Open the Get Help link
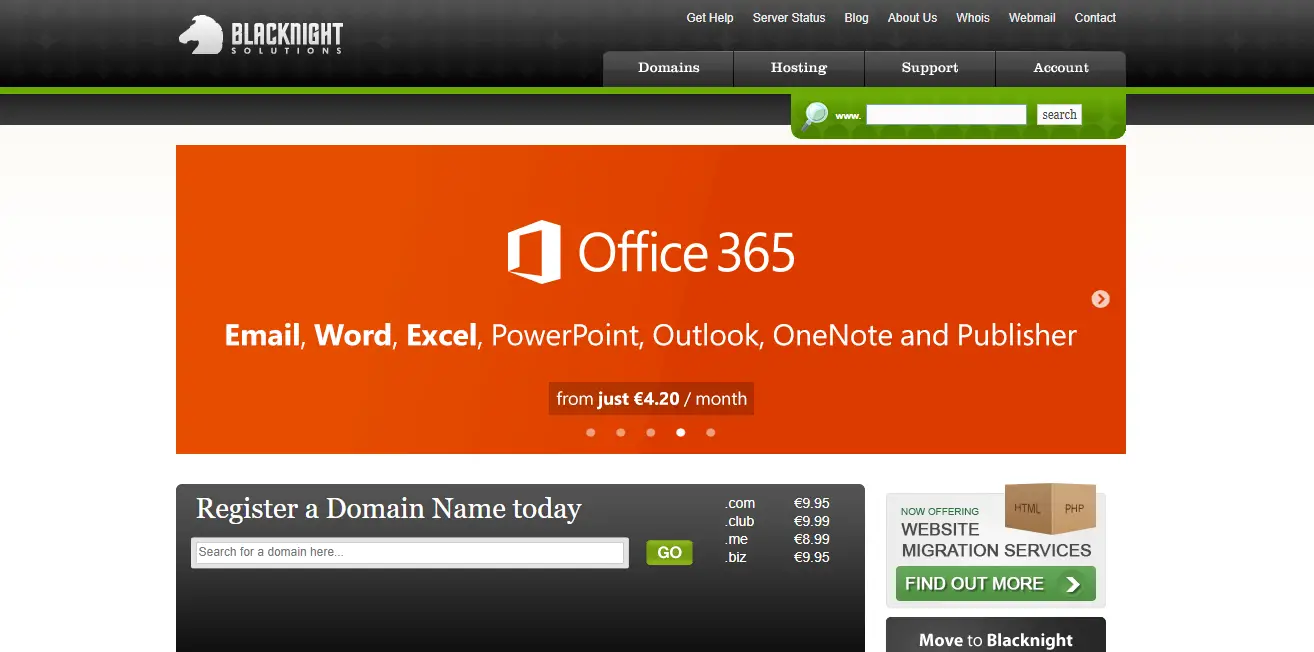 pyautogui.click(x=710, y=18)
